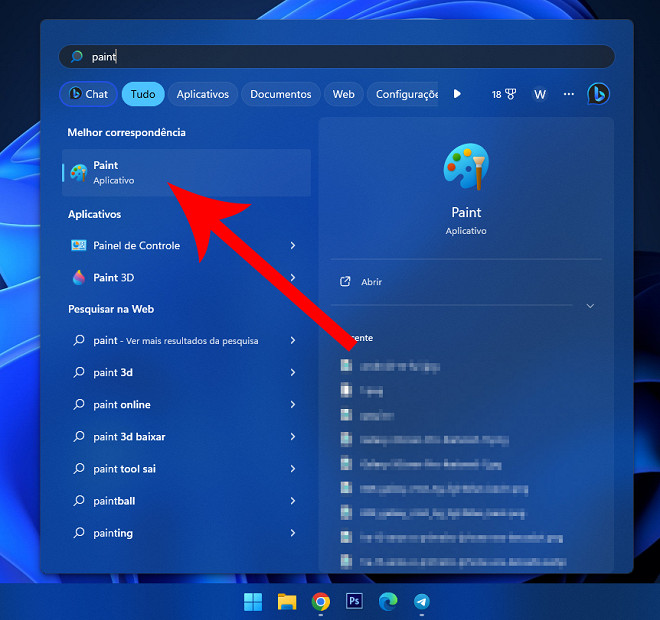Open the Chat button with Bing

tap(88, 94)
